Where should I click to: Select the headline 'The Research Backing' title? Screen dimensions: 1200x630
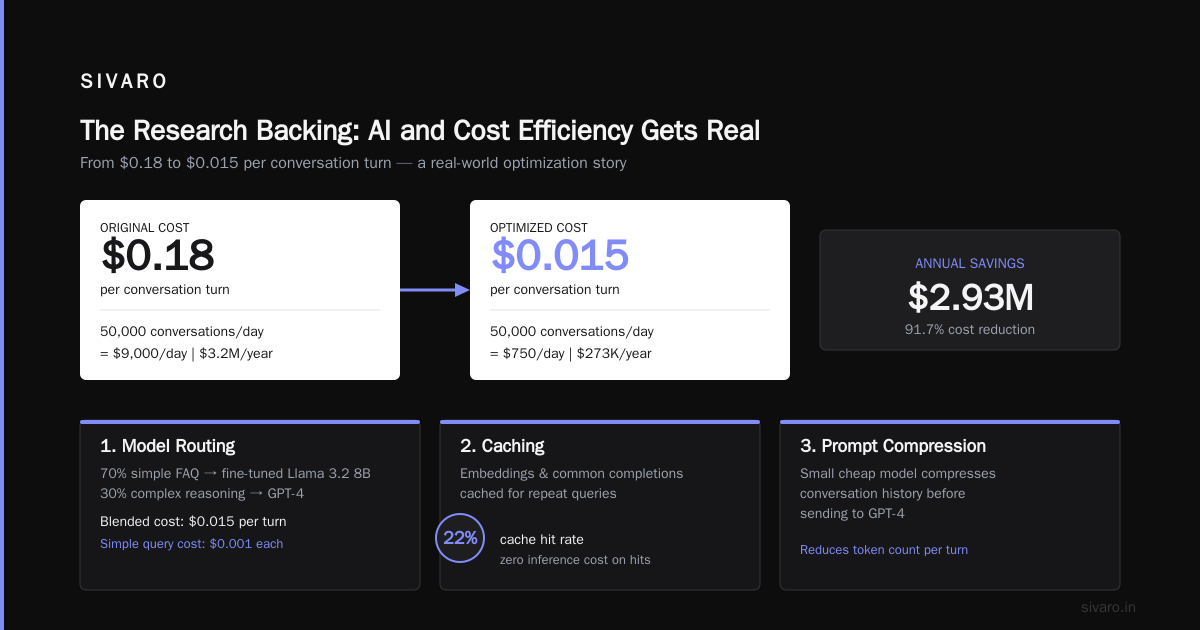420,131
